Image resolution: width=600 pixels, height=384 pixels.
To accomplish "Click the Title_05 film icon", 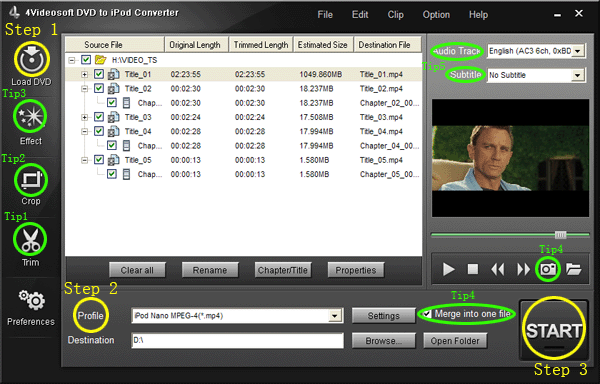I will click(114, 160).
